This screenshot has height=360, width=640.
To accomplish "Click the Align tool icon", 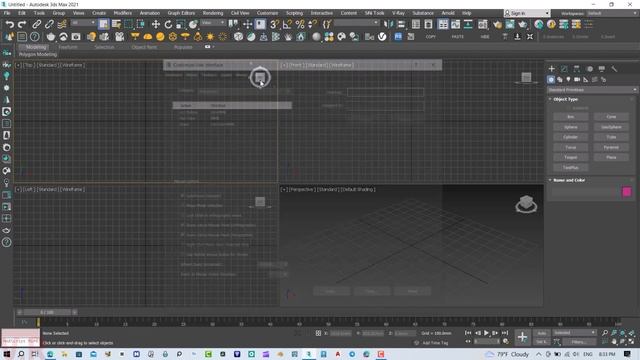I will (x=401, y=24).
